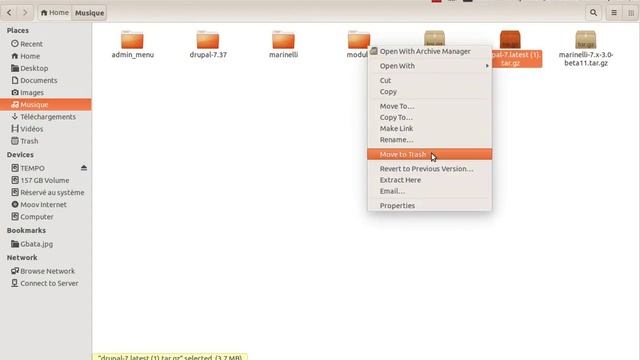Click the admin_menu folder name
The height and width of the screenshot is (360, 640).
133,55
